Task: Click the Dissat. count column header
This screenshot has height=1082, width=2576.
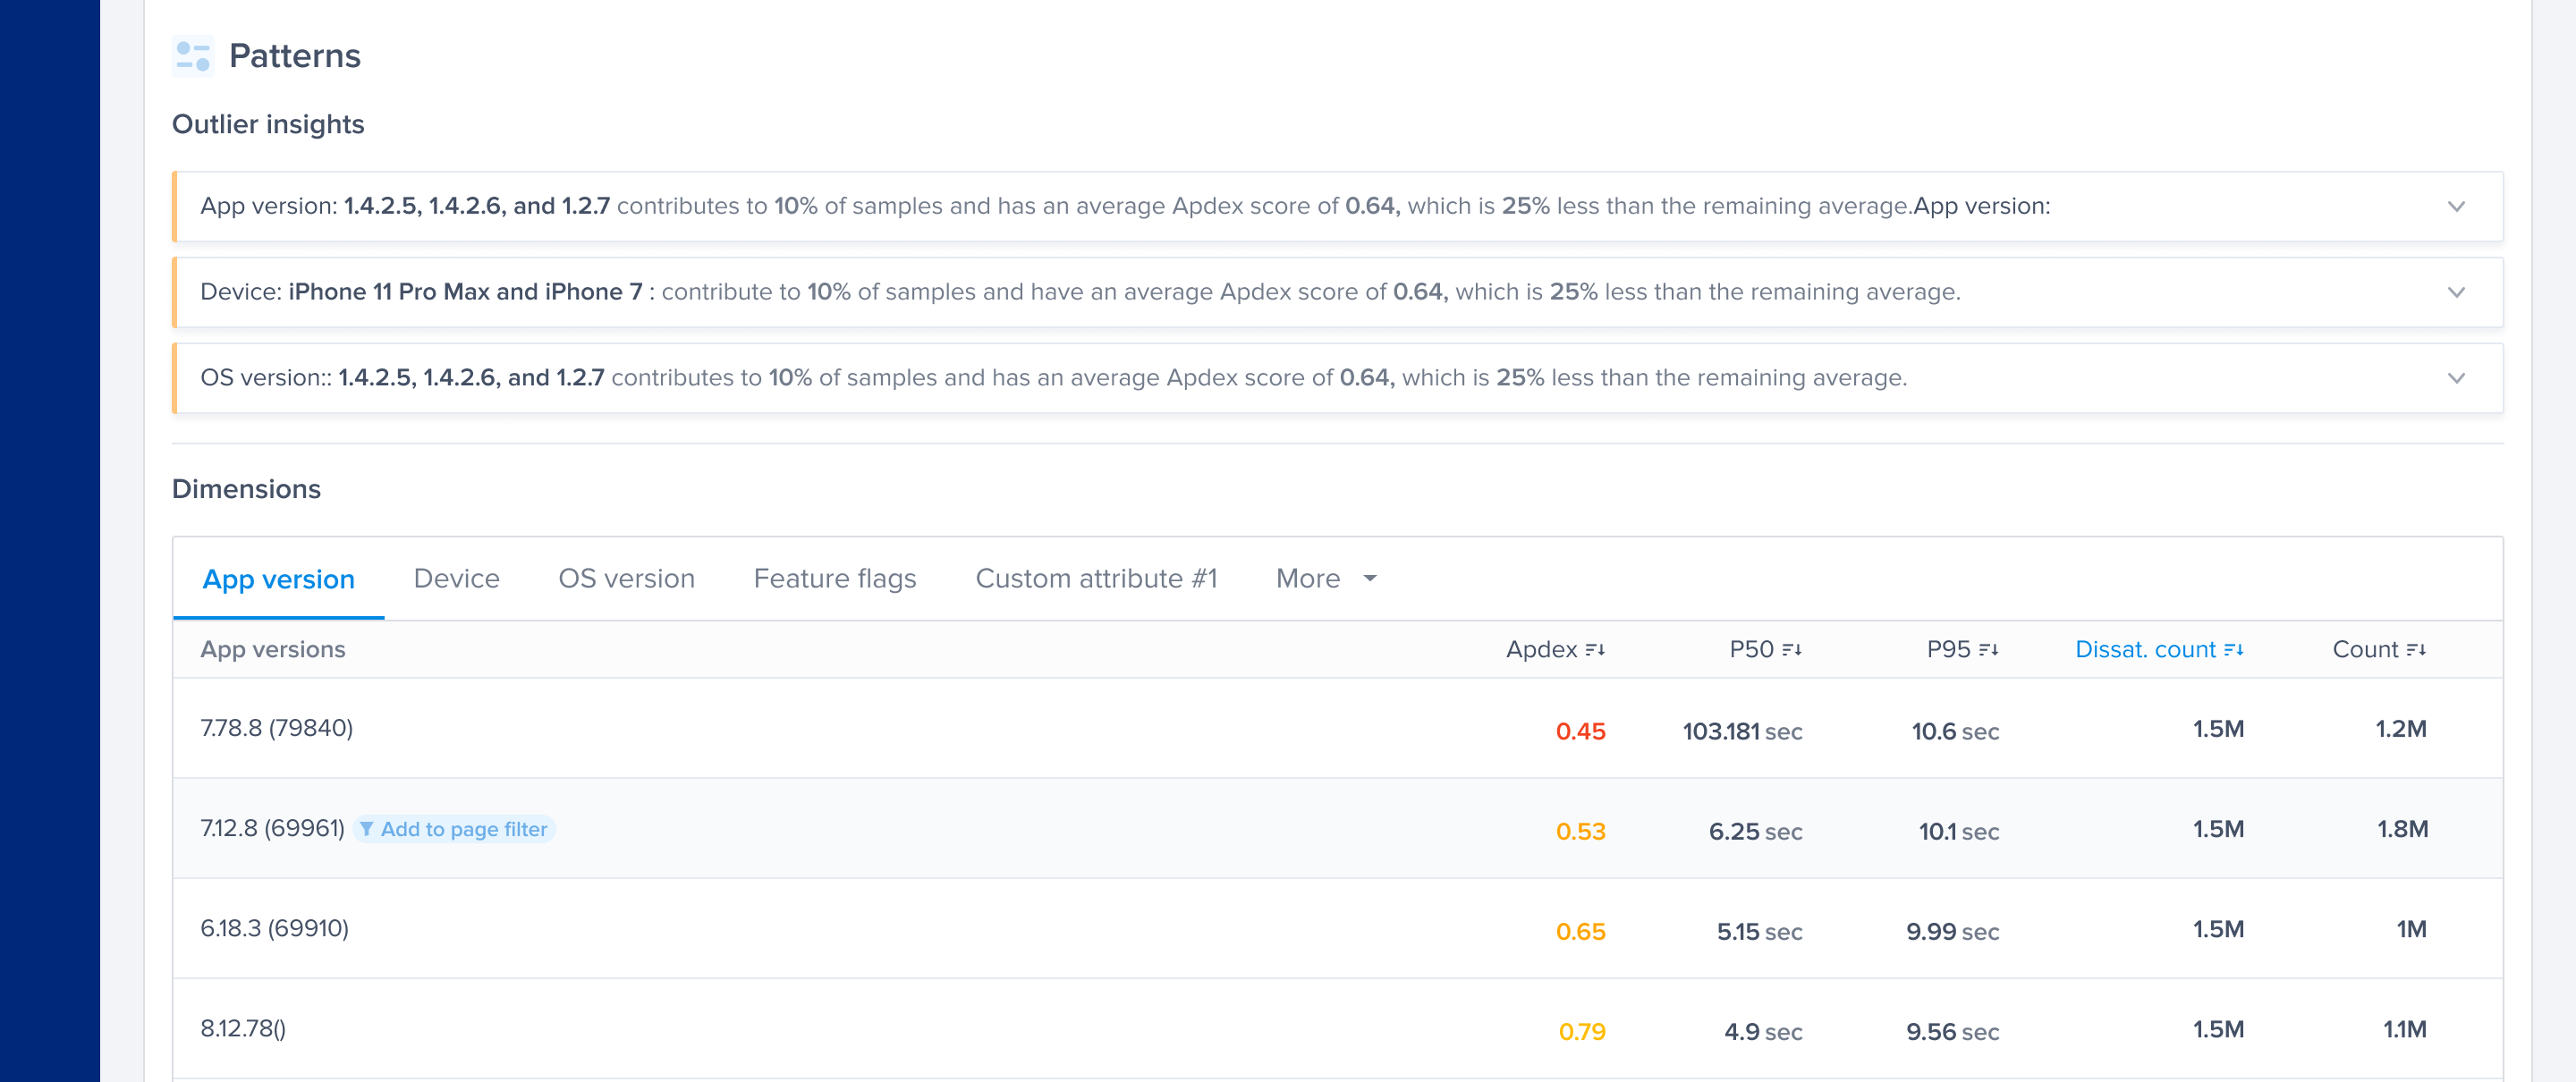Action: pyautogui.click(x=2144, y=650)
